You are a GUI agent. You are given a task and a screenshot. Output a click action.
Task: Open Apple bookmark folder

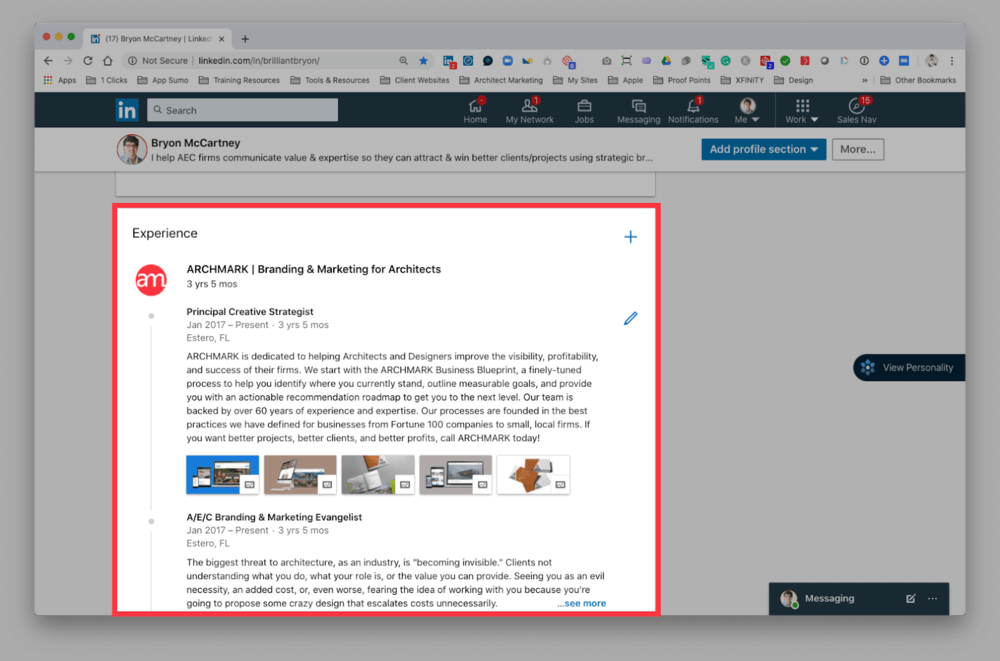click(x=626, y=80)
